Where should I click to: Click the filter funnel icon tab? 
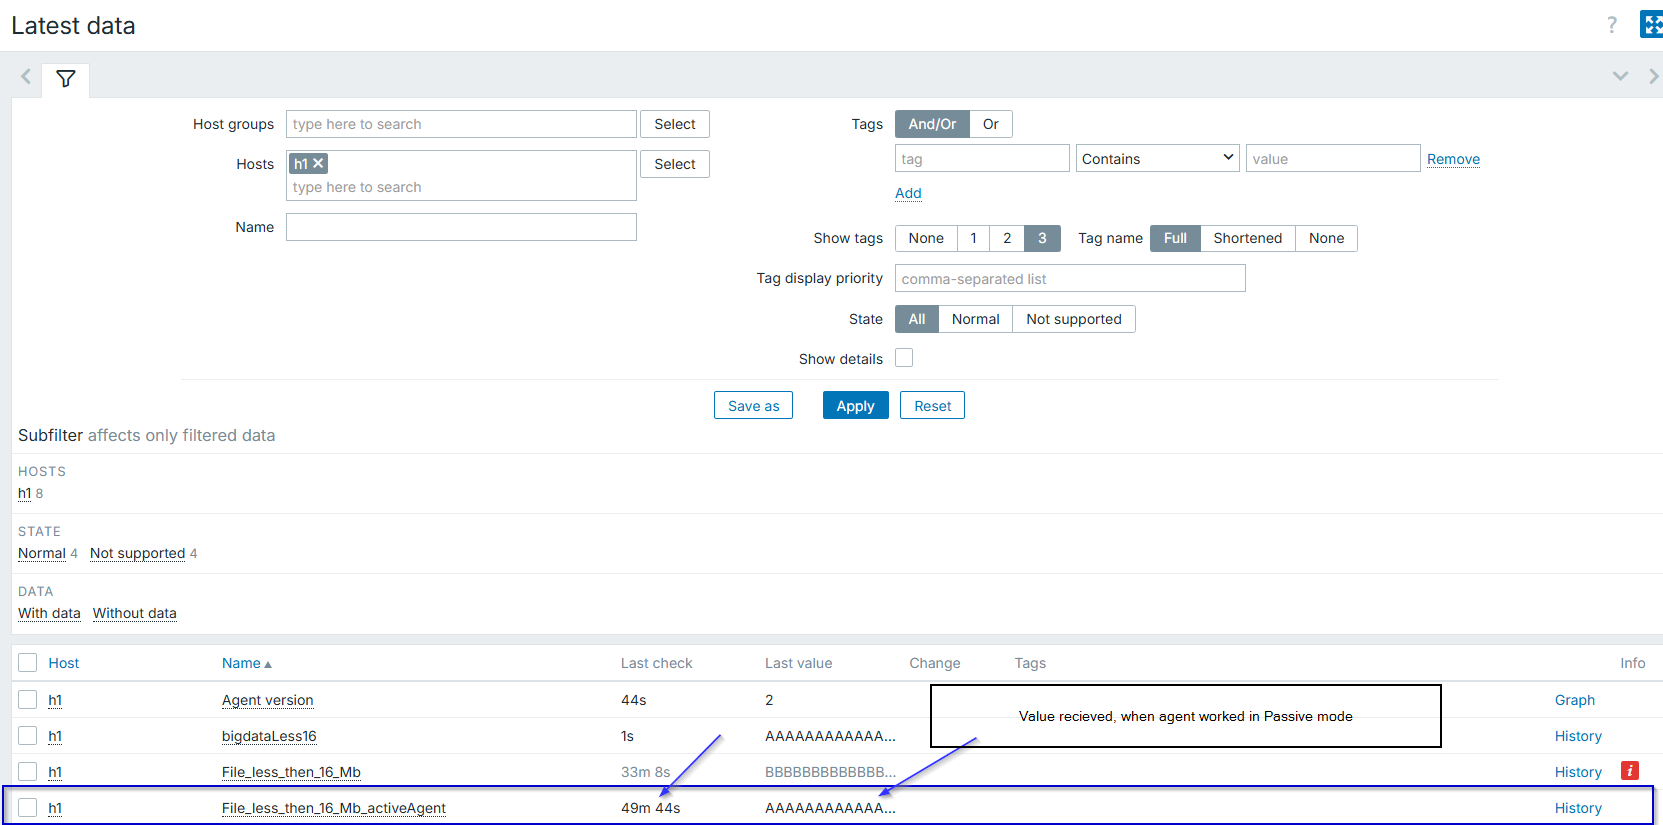coord(66,79)
